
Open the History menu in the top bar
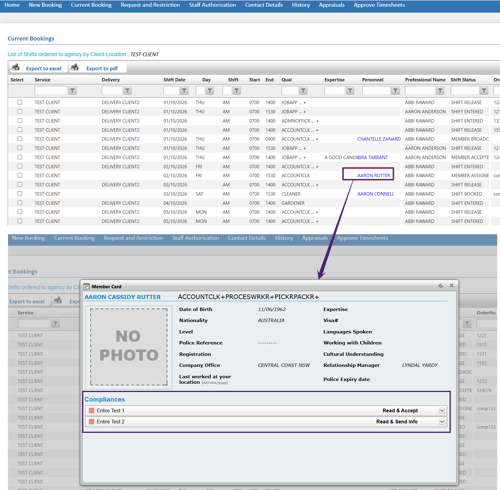301,5
